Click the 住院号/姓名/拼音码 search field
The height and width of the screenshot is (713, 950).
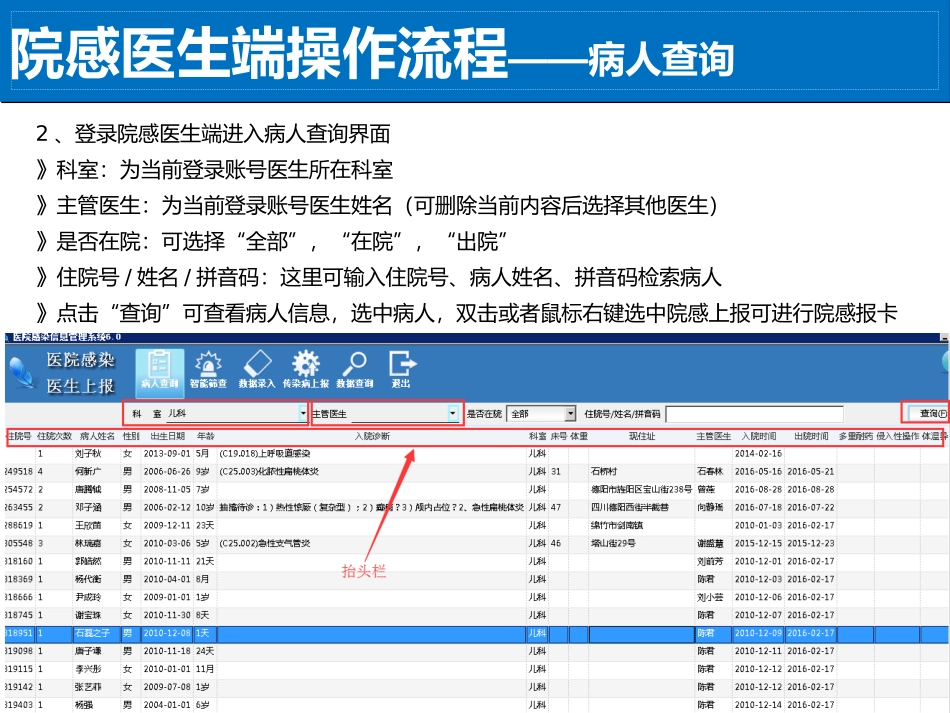[x=754, y=414]
